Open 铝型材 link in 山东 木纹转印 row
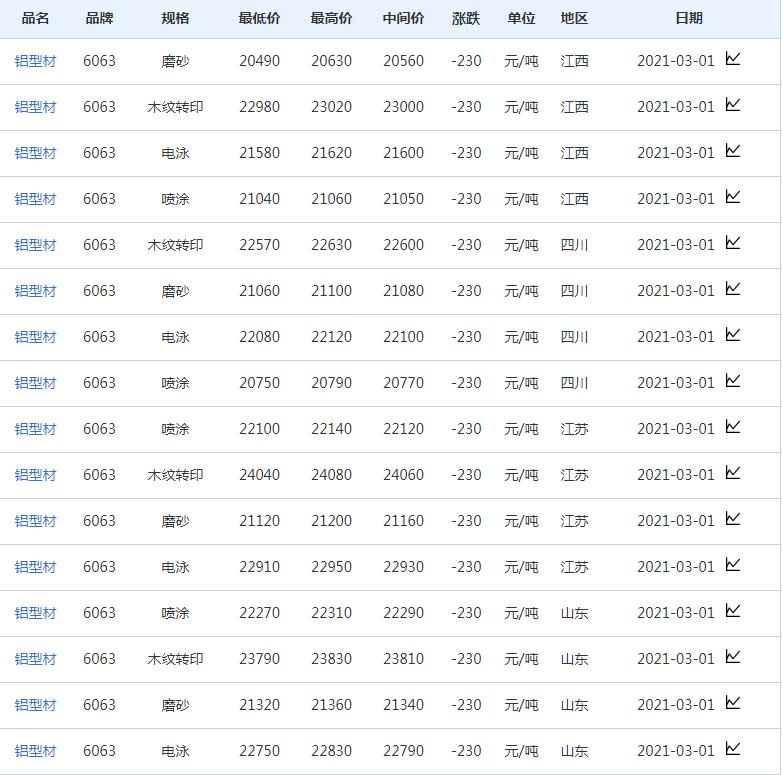783x775 pixels. (35, 659)
